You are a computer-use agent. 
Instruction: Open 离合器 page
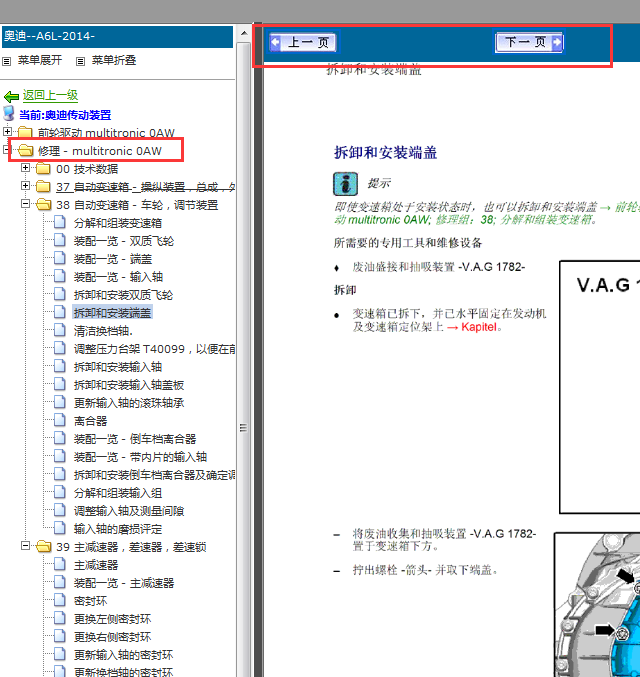click(90, 421)
